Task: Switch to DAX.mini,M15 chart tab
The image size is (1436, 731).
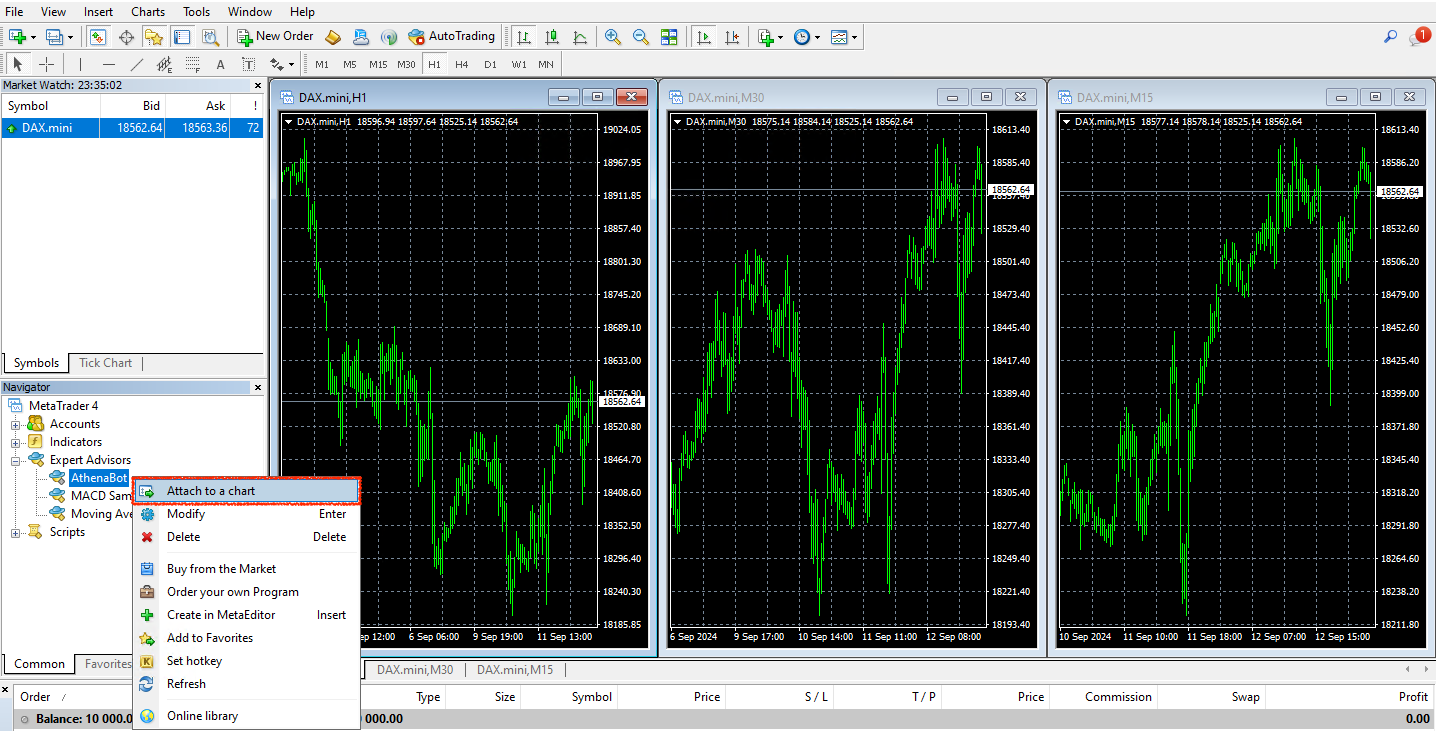Action: pos(515,670)
